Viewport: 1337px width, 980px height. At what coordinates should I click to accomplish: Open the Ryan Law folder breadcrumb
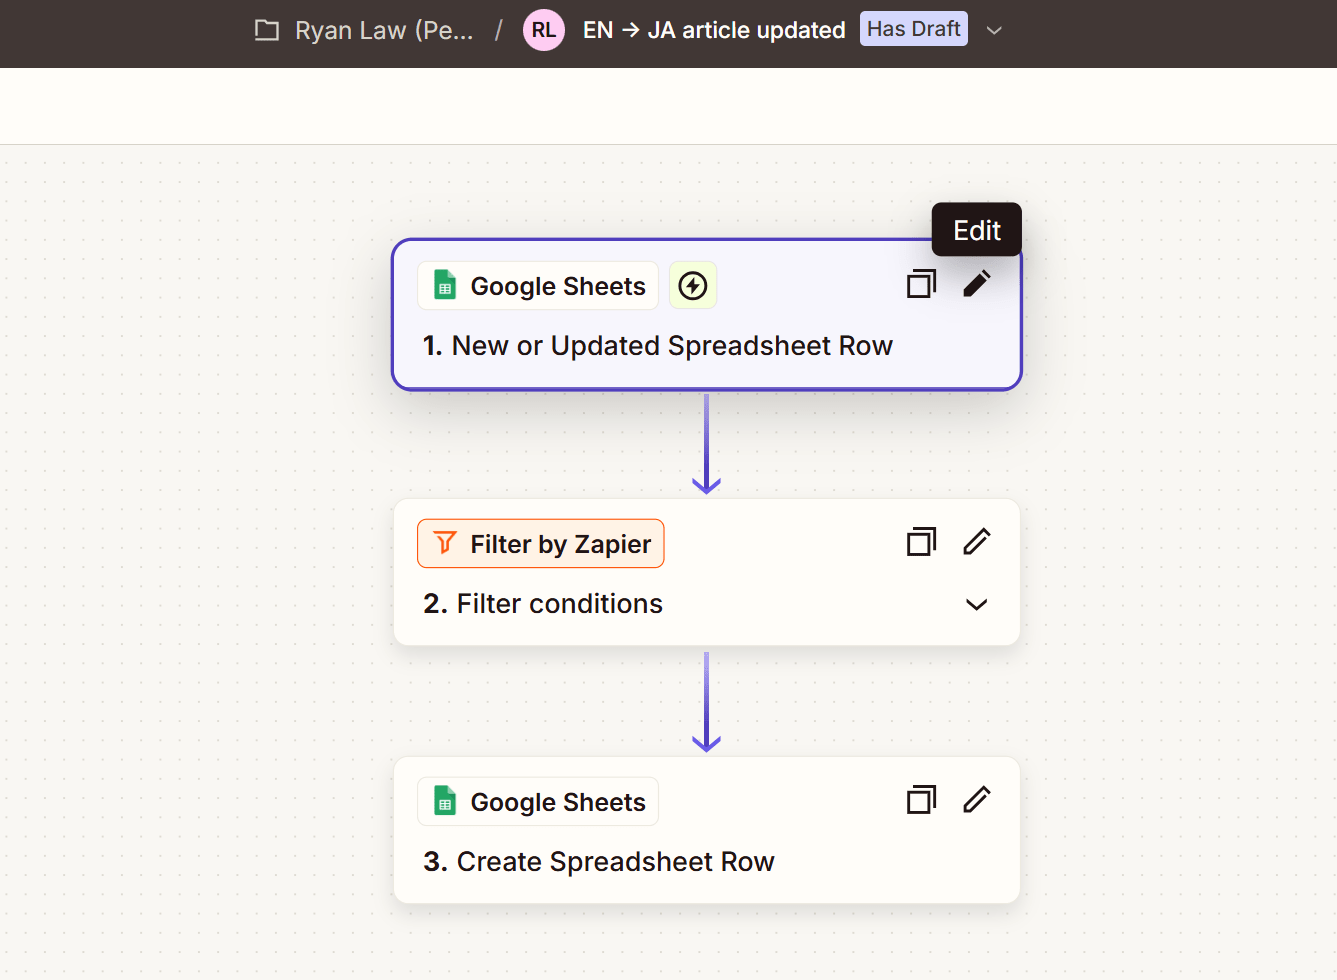(x=384, y=30)
